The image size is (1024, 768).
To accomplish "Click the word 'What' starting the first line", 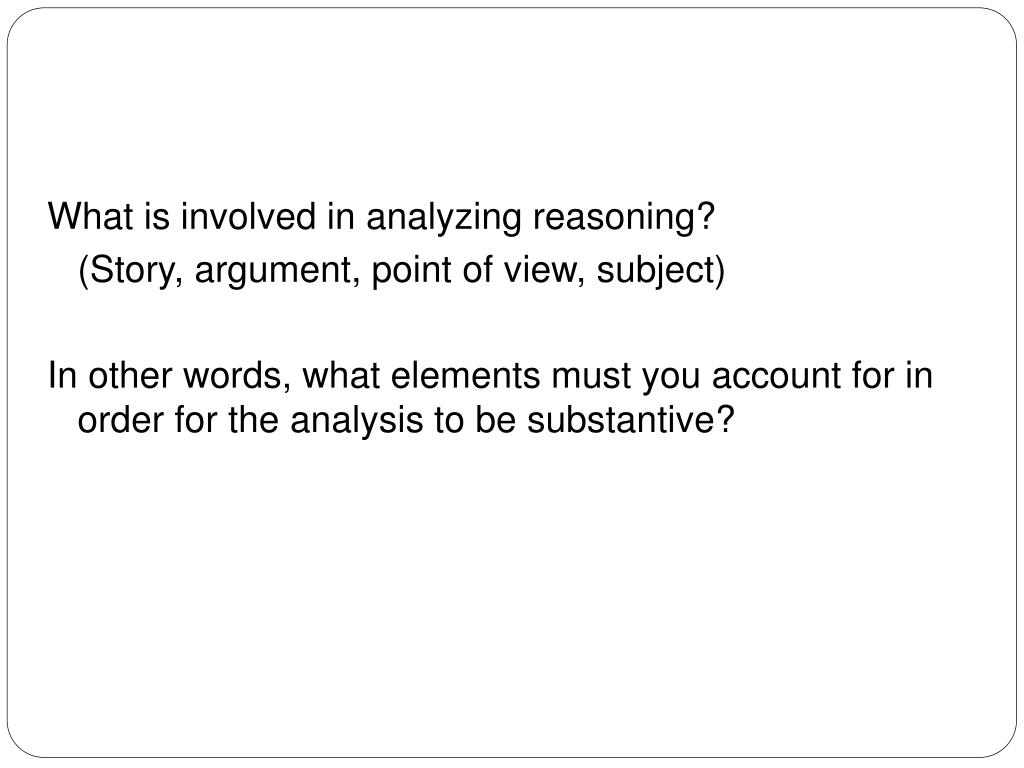I will (90, 217).
